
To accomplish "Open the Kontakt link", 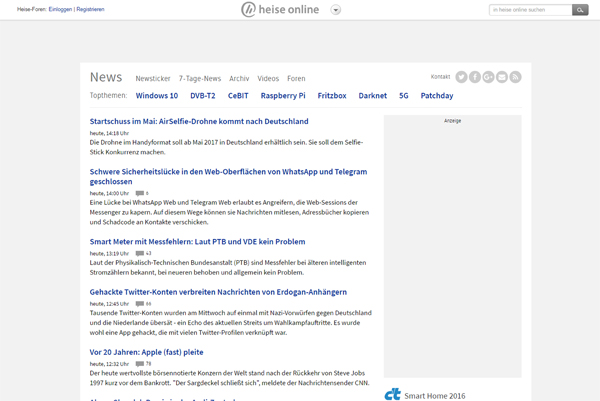I will pos(440,77).
